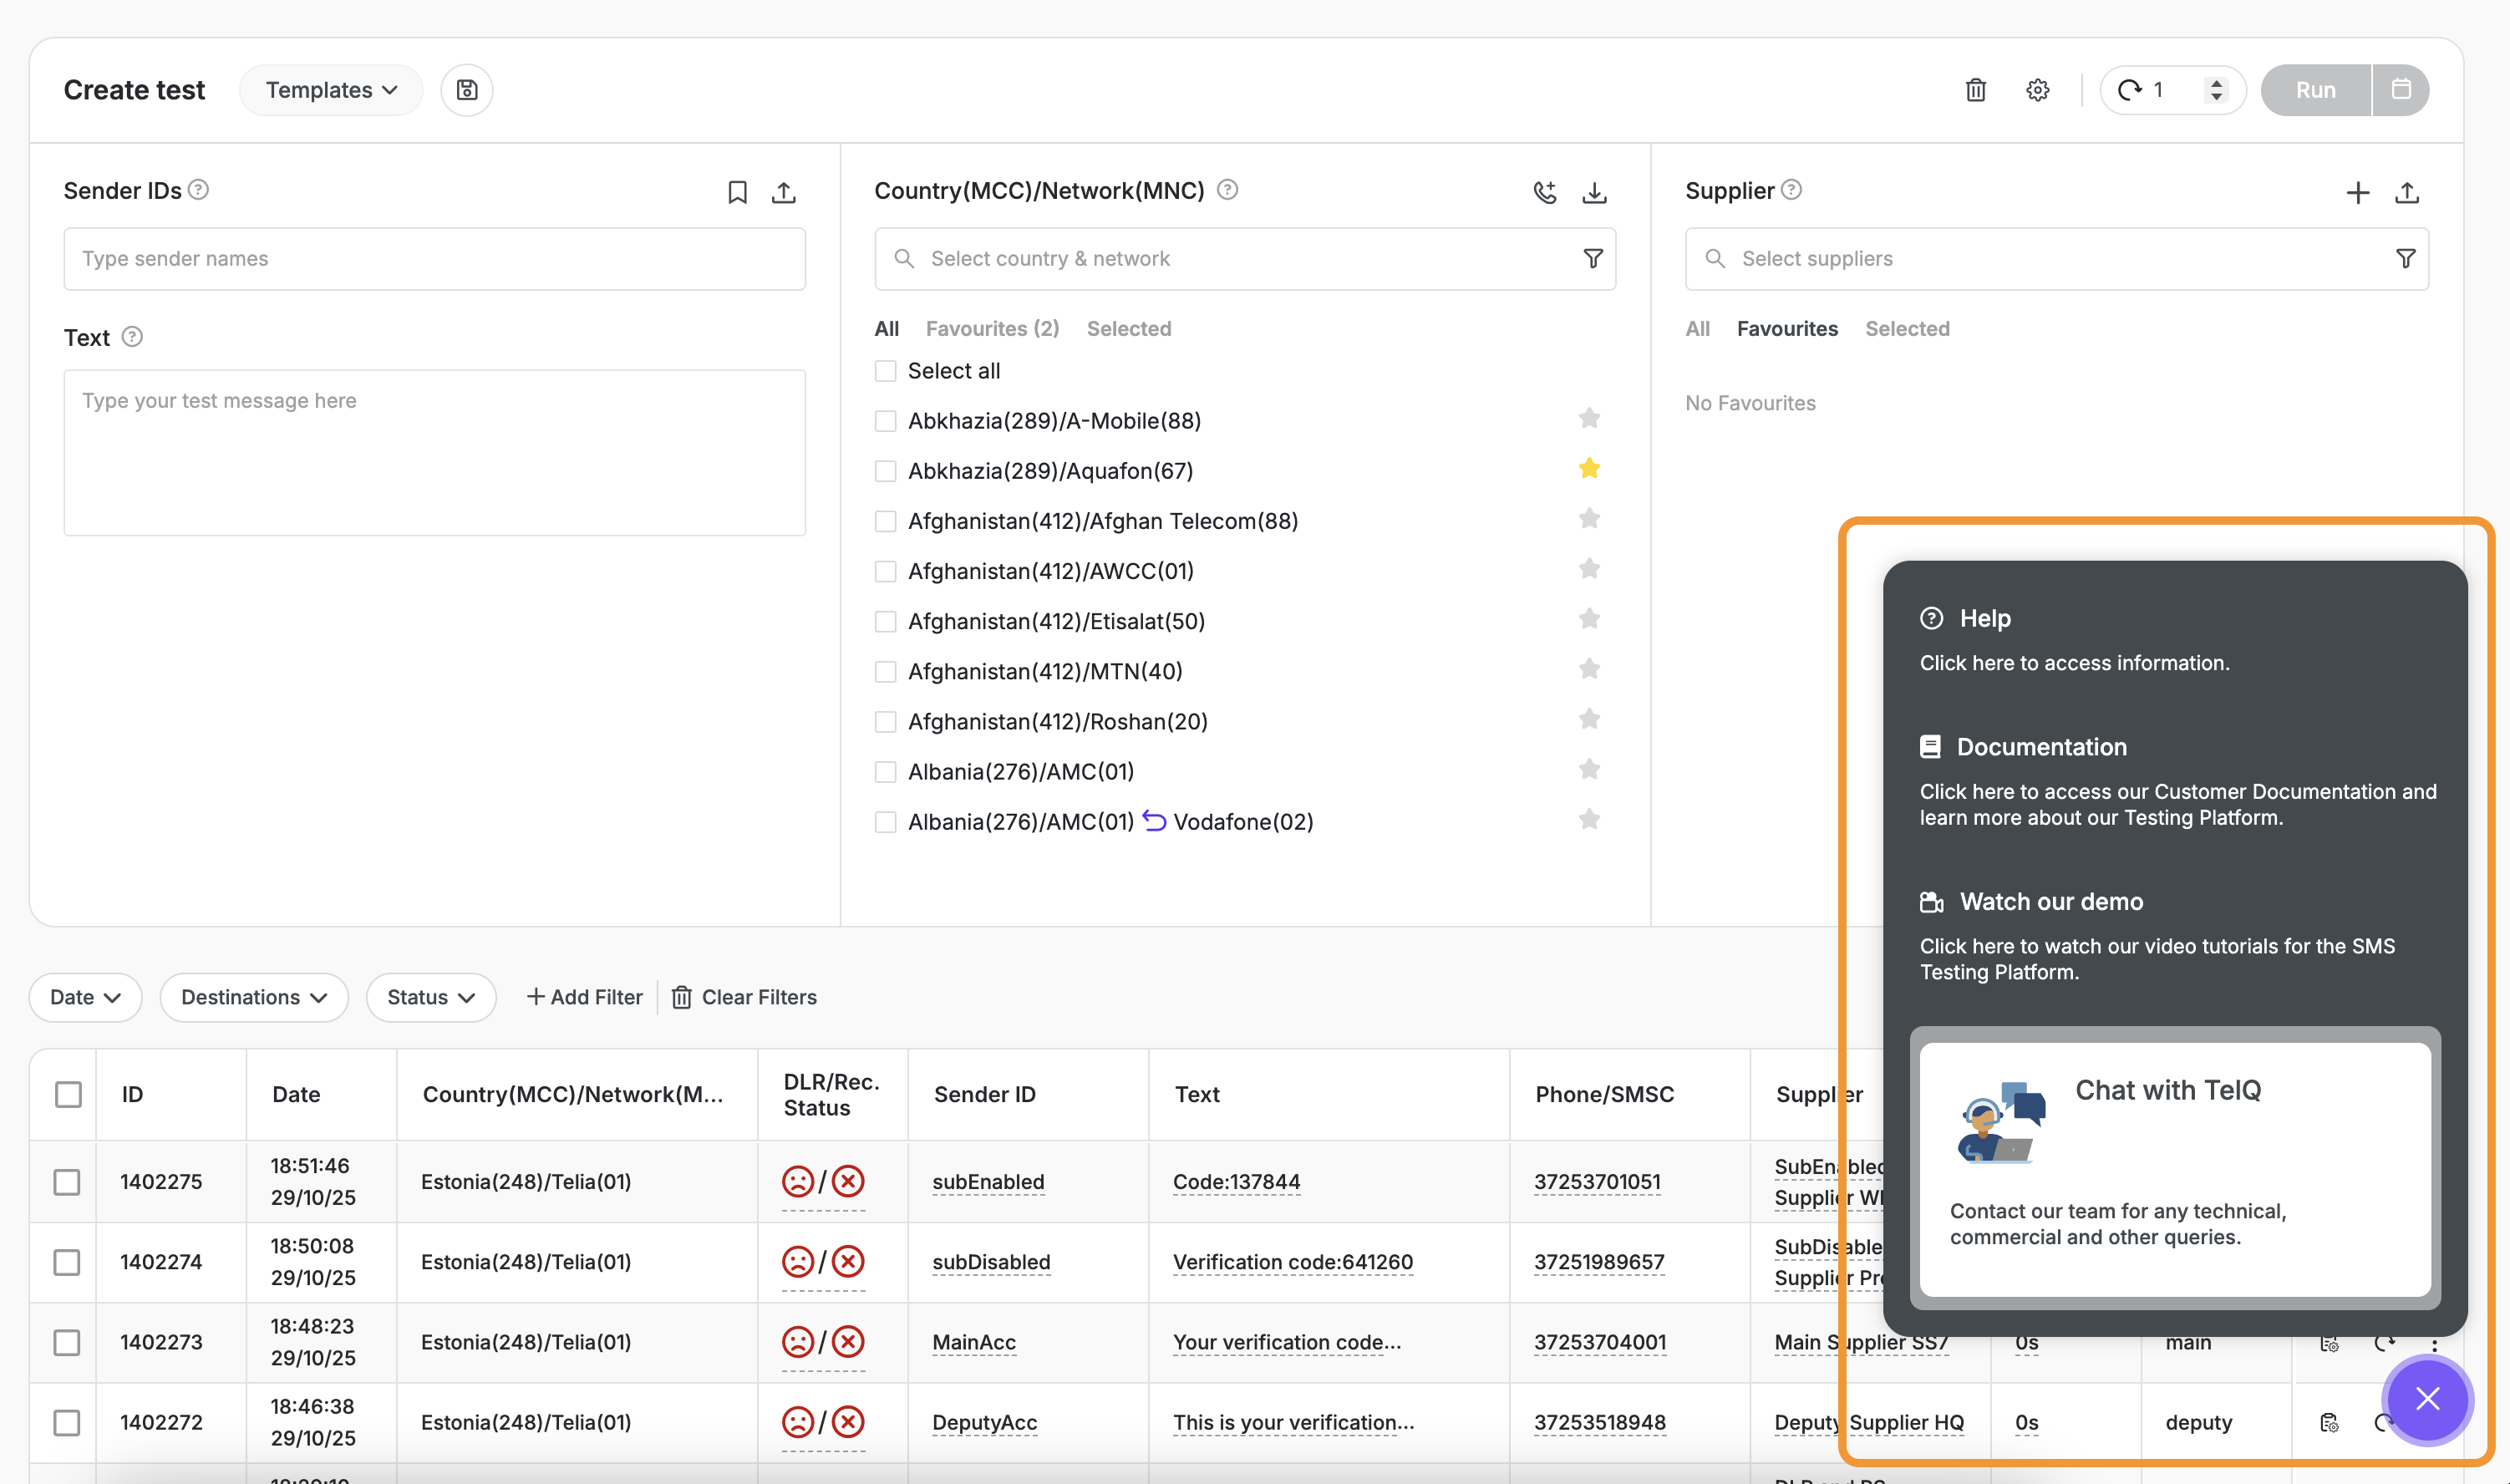
Task: Tick Abkhazia(289)/Aquafon(67) checkbox
Action: point(885,471)
